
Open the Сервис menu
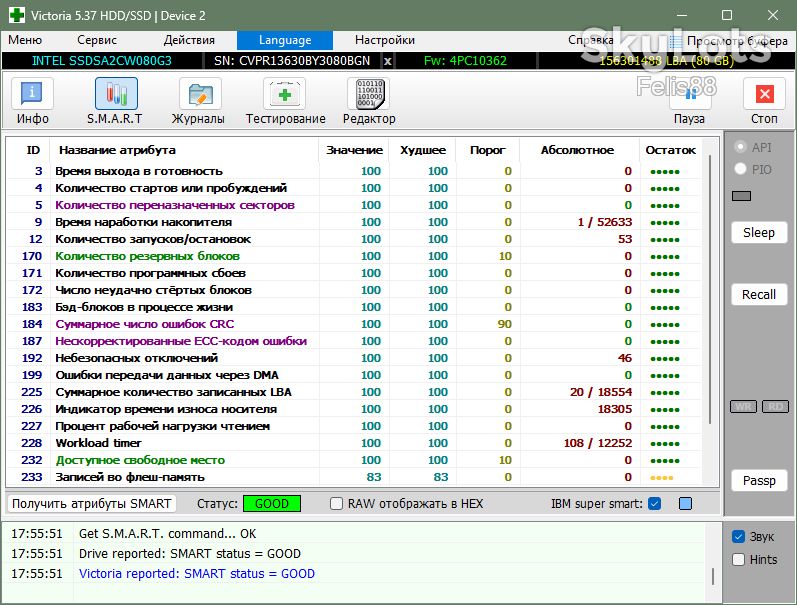click(97, 40)
